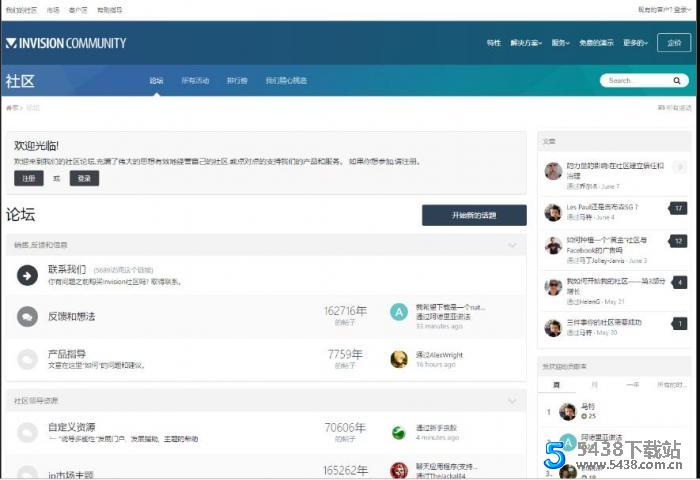Click the '70606年' post count
700x480 pixels.
[x=345, y=427]
